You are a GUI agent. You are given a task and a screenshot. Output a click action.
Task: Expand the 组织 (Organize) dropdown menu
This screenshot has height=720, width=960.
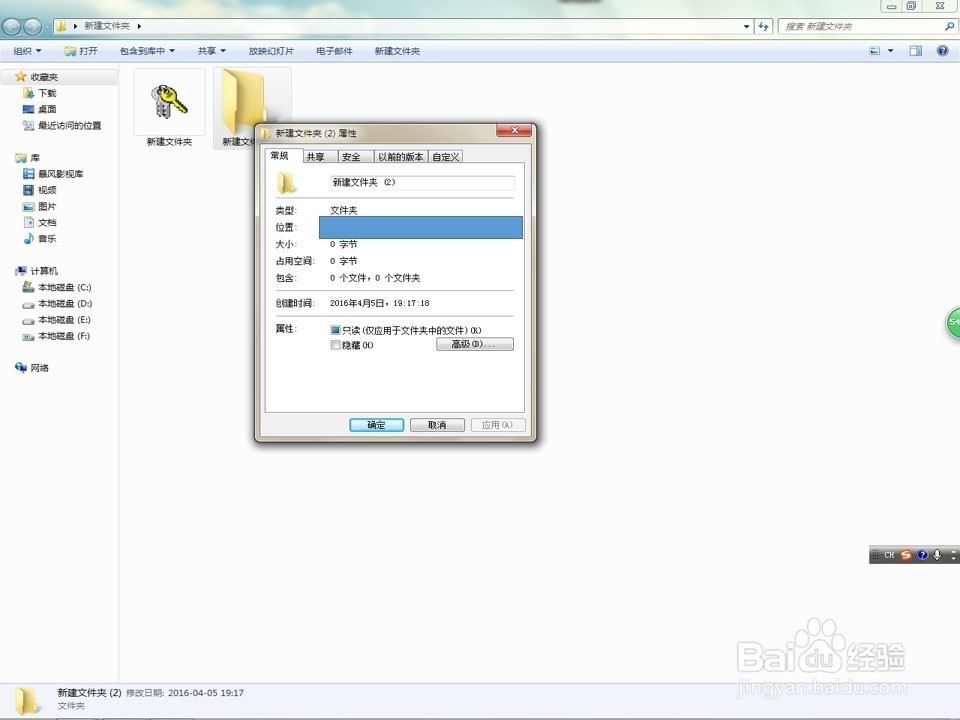[x=27, y=50]
